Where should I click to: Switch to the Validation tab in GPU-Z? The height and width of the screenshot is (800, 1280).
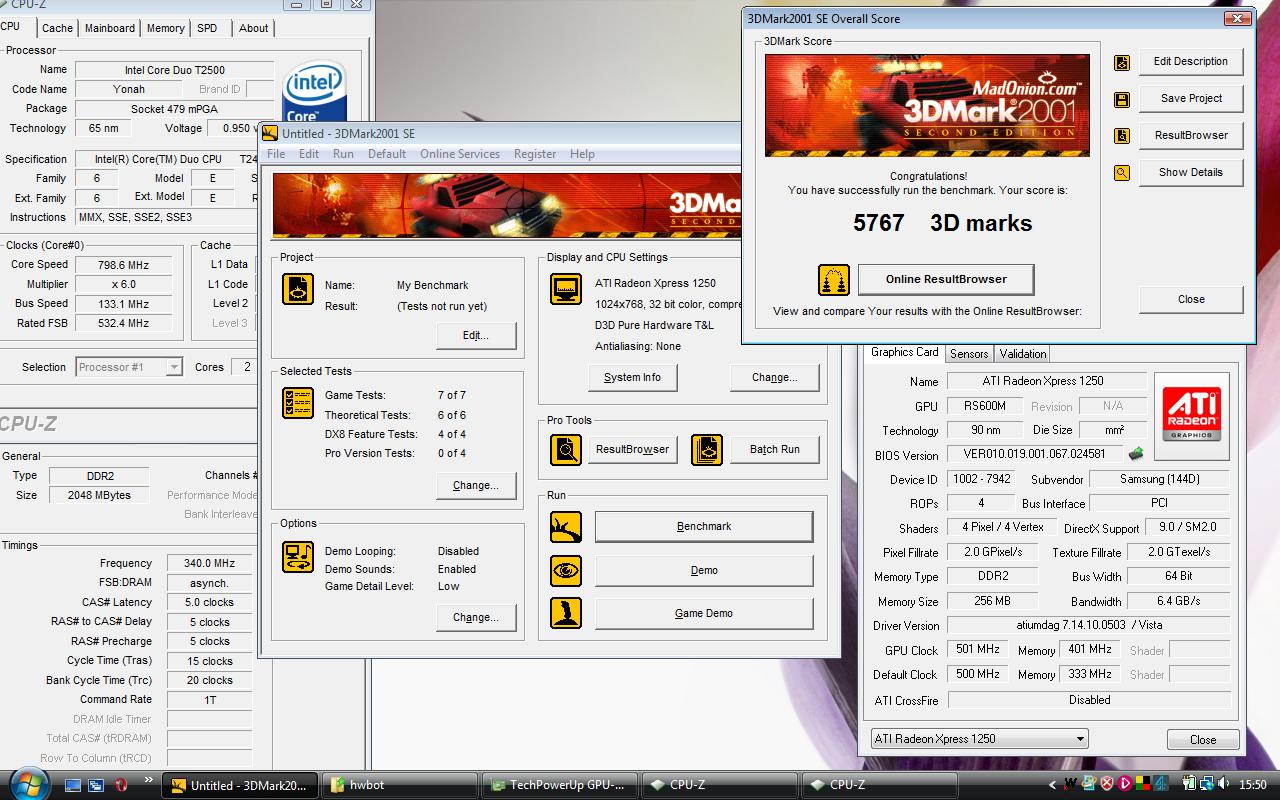[x=1023, y=354]
